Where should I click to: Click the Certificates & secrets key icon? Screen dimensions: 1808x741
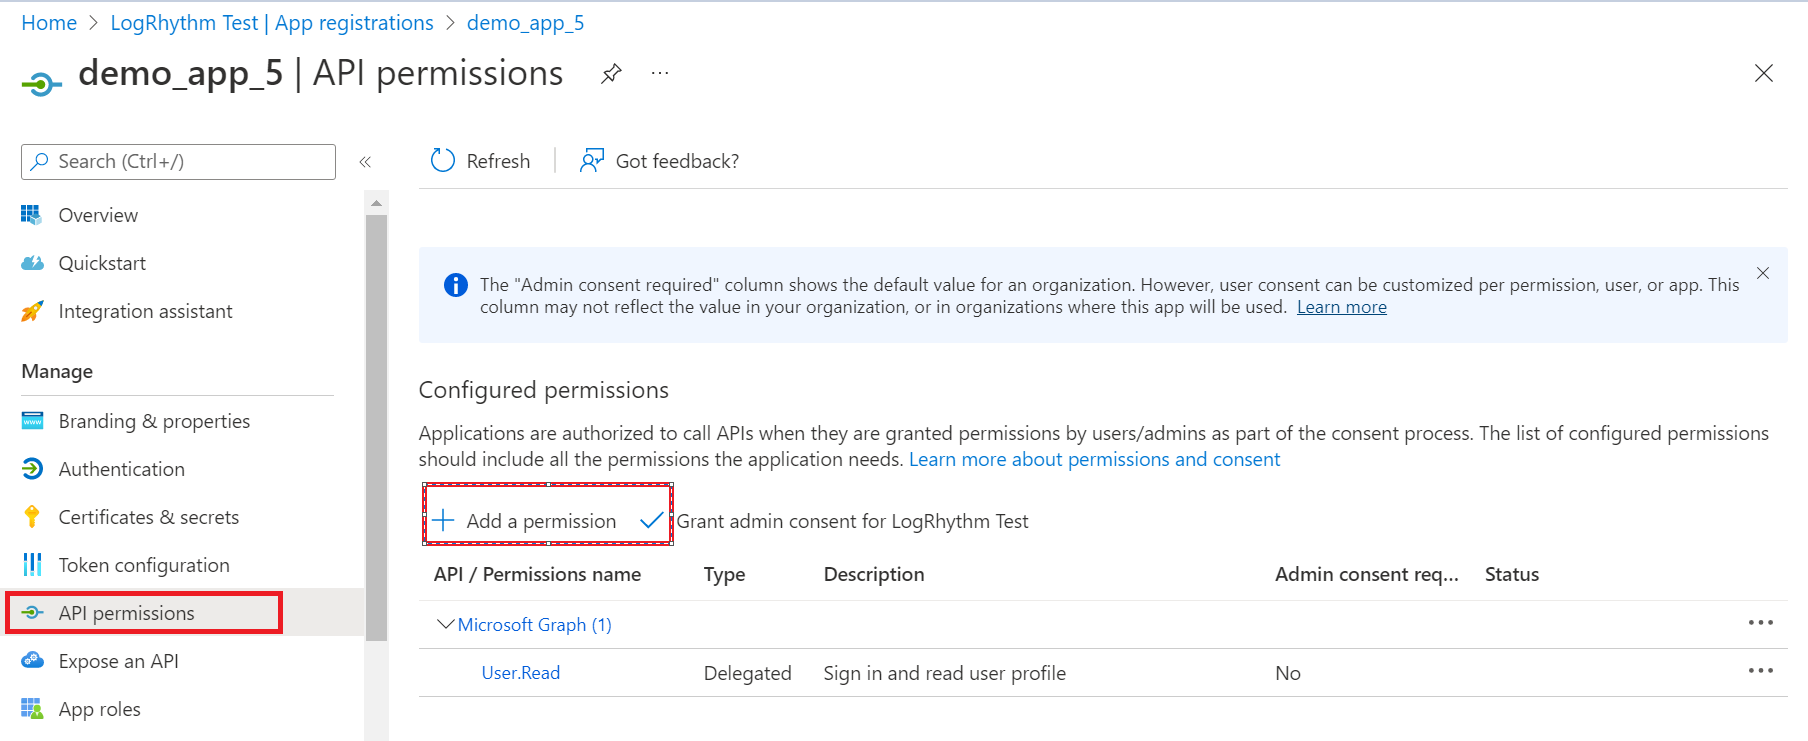tap(33, 517)
